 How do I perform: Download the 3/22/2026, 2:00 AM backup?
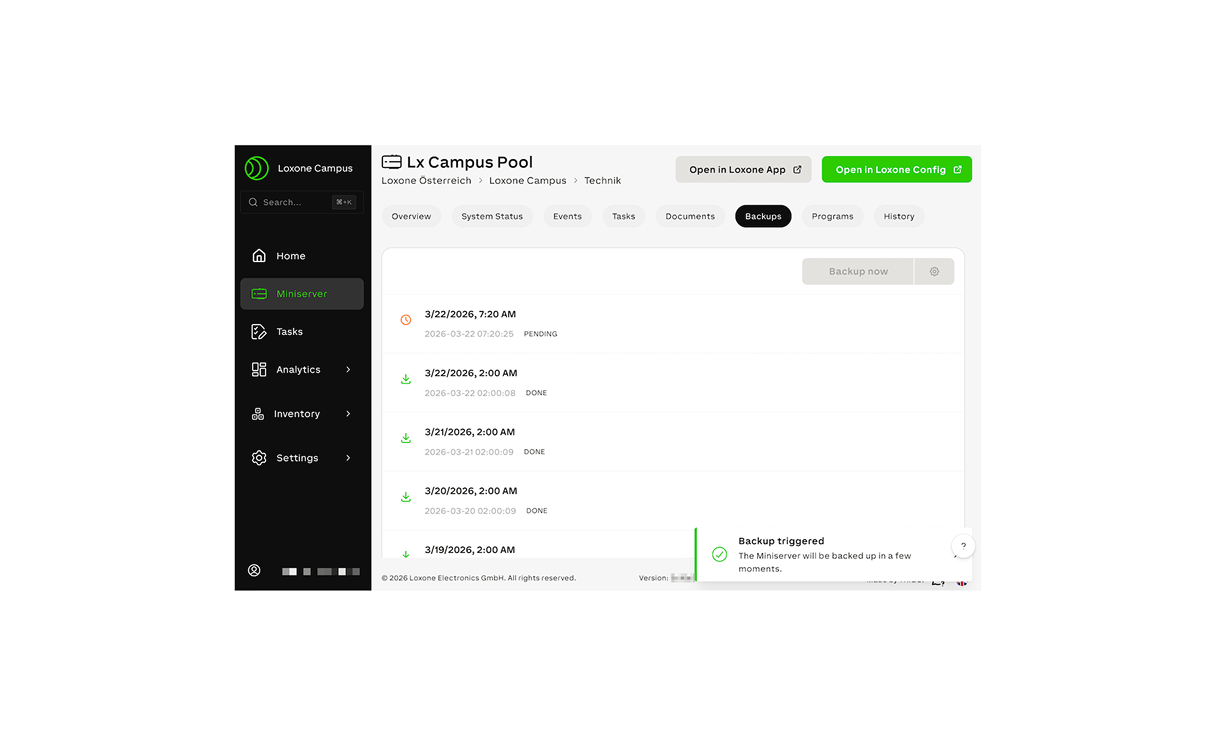[406, 379]
